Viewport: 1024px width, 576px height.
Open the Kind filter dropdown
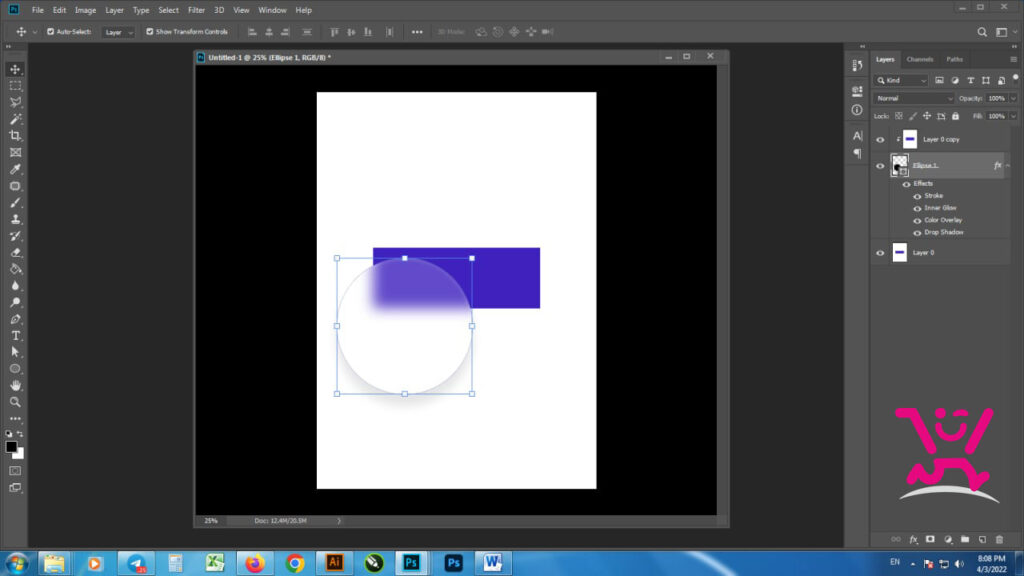902,80
